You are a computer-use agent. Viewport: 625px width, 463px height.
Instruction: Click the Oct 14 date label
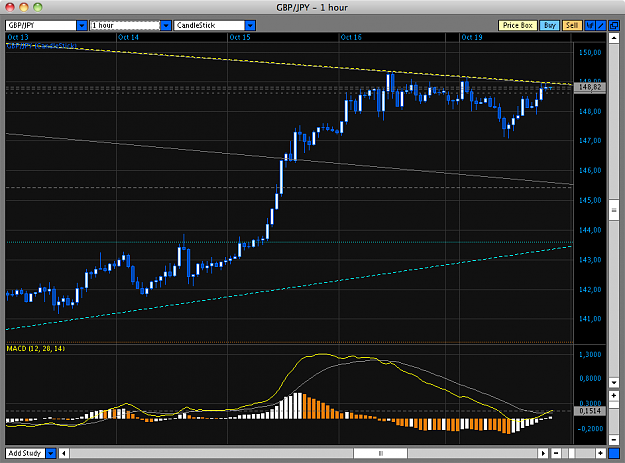click(128, 37)
